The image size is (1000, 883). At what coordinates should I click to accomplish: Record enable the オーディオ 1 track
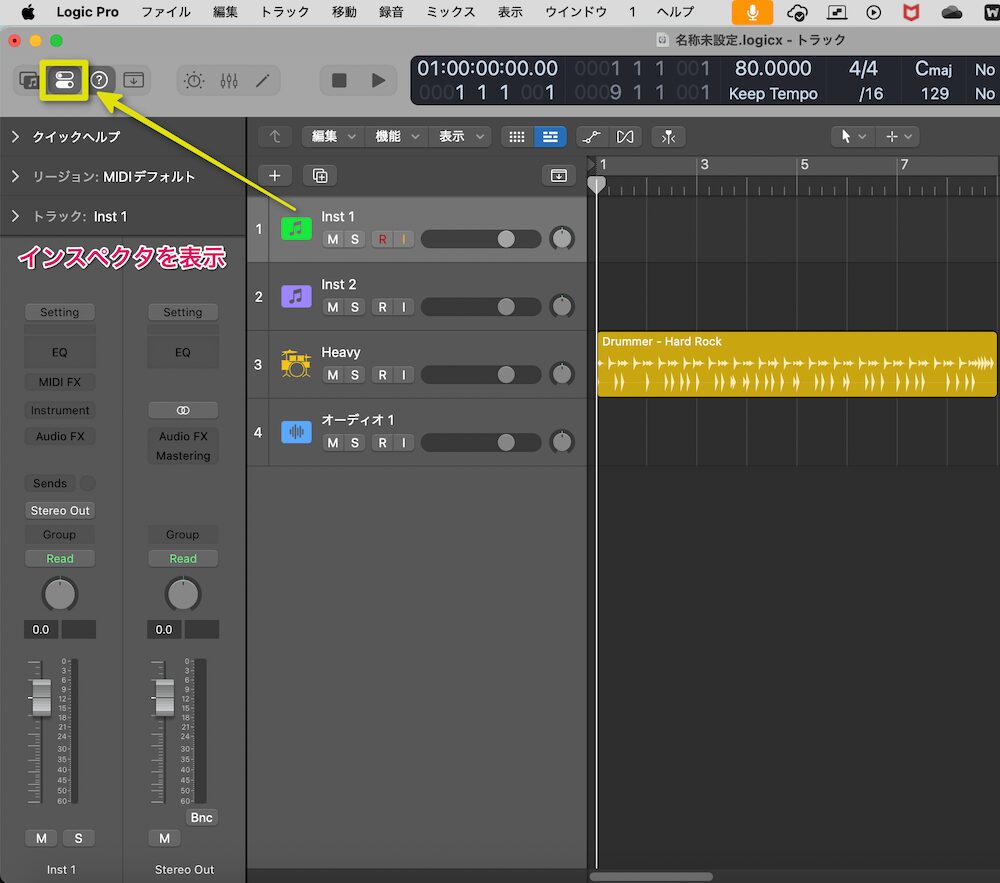(383, 442)
